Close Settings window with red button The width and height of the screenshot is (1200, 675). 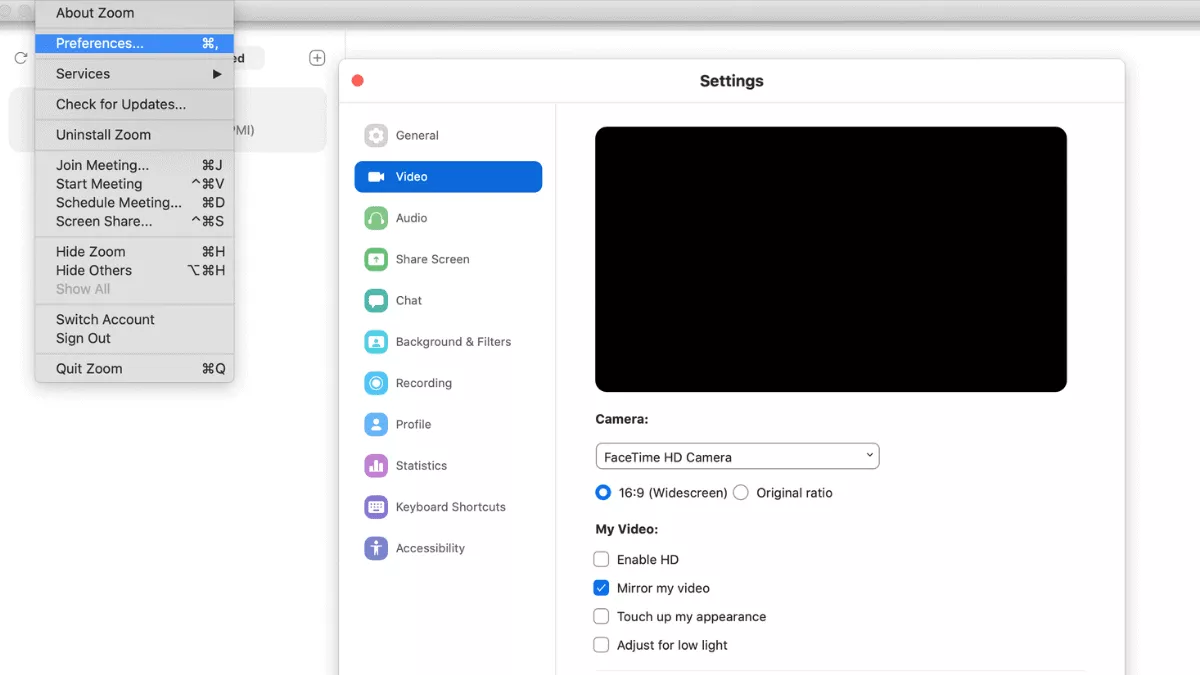tap(358, 81)
